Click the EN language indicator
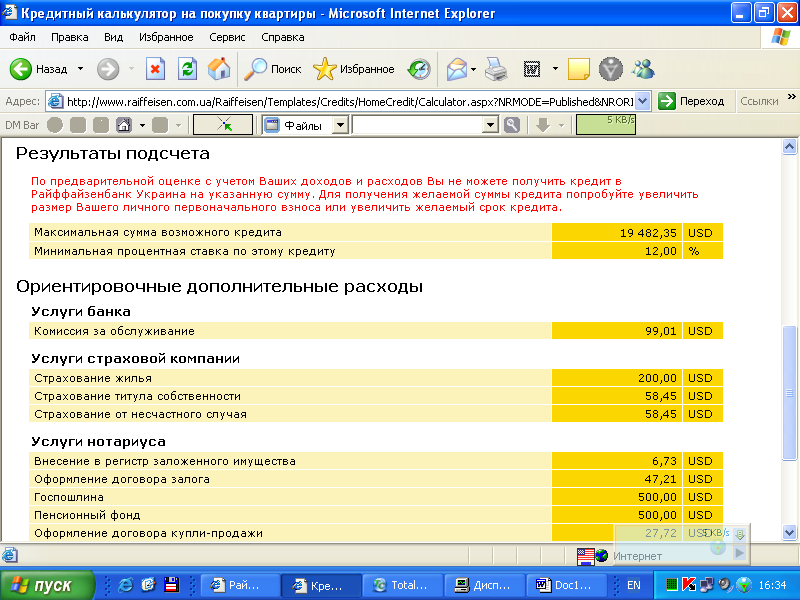Screen dimensions: 800x600 [x=634, y=585]
